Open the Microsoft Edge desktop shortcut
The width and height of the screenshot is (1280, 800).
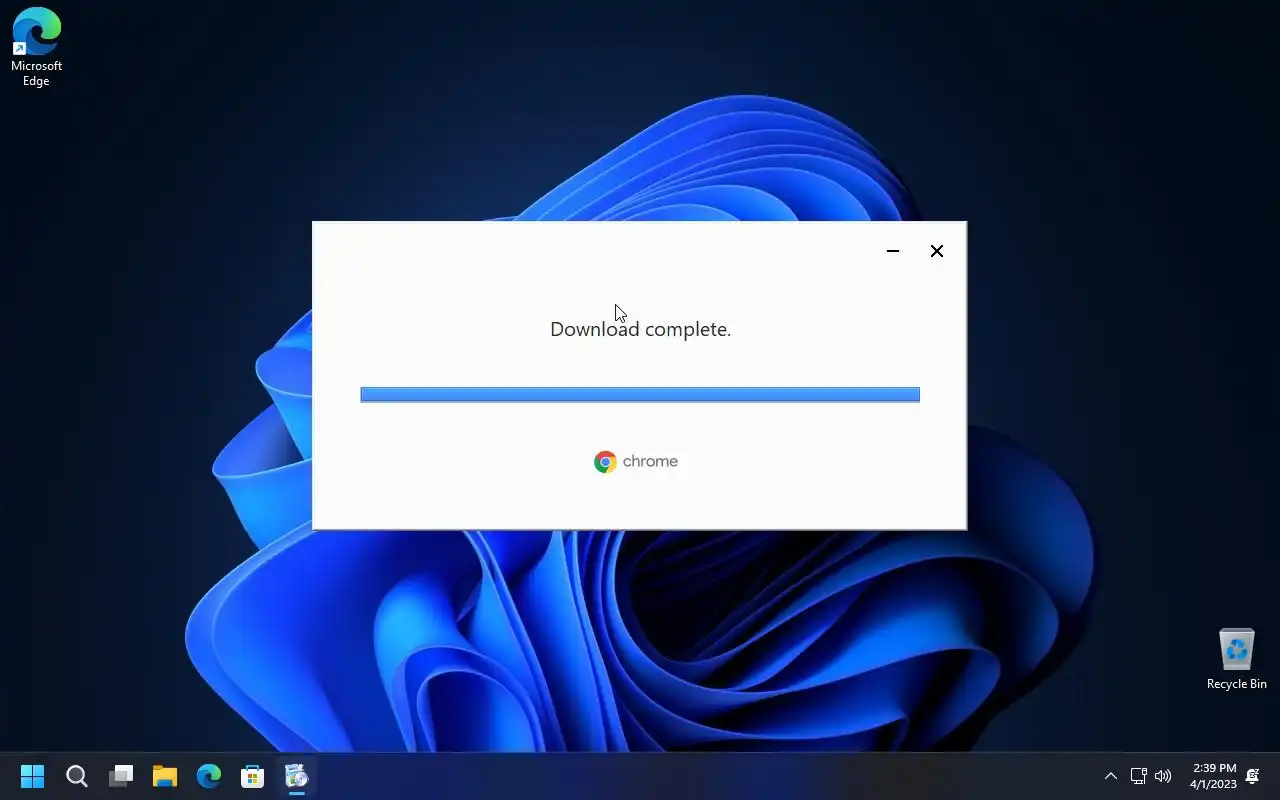tap(36, 47)
